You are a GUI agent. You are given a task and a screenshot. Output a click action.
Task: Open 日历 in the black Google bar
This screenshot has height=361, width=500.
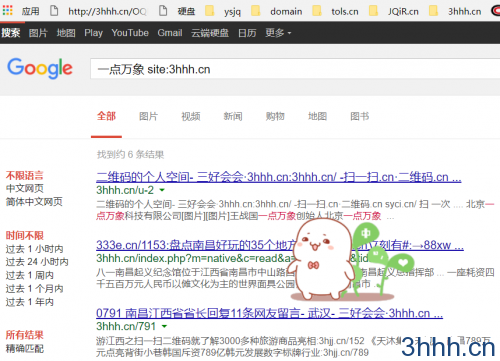[x=247, y=33]
